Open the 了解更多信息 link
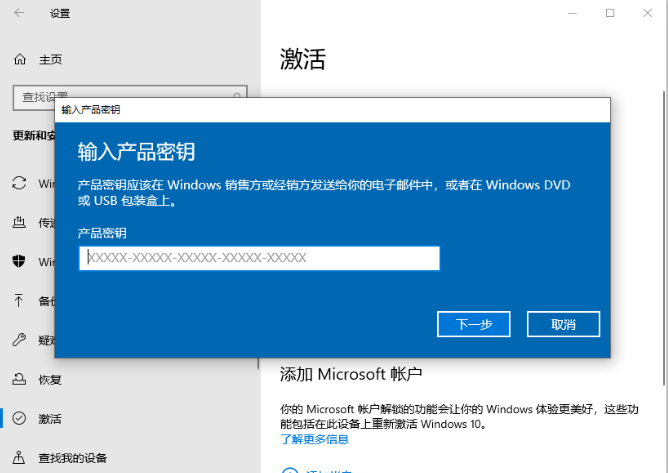Screen dimensions: 668x473 click(314, 439)
